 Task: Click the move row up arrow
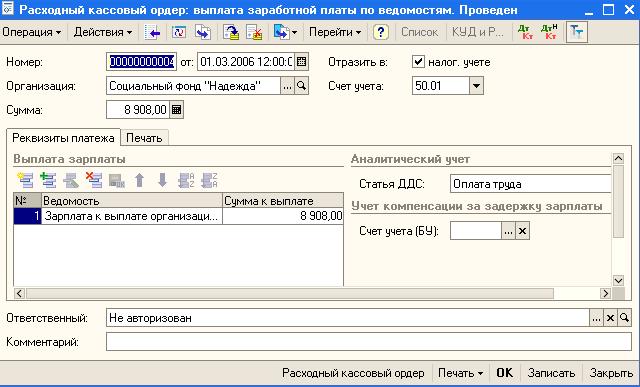click(140, 180)
